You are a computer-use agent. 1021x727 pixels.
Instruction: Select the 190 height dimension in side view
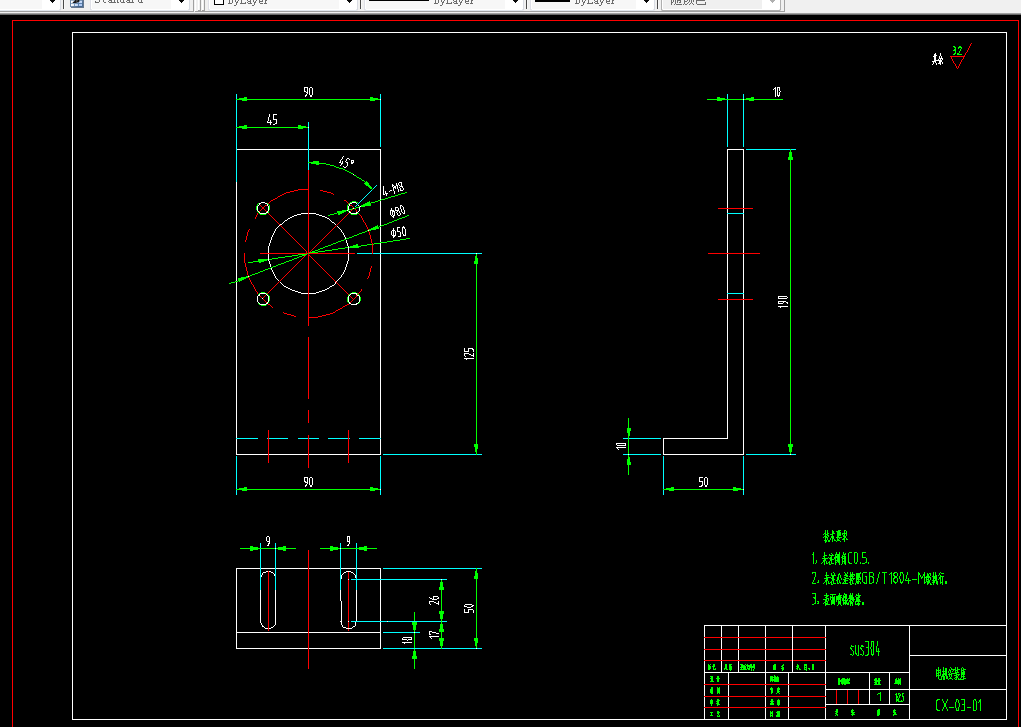pyautogui.click(x=783, y=302)
